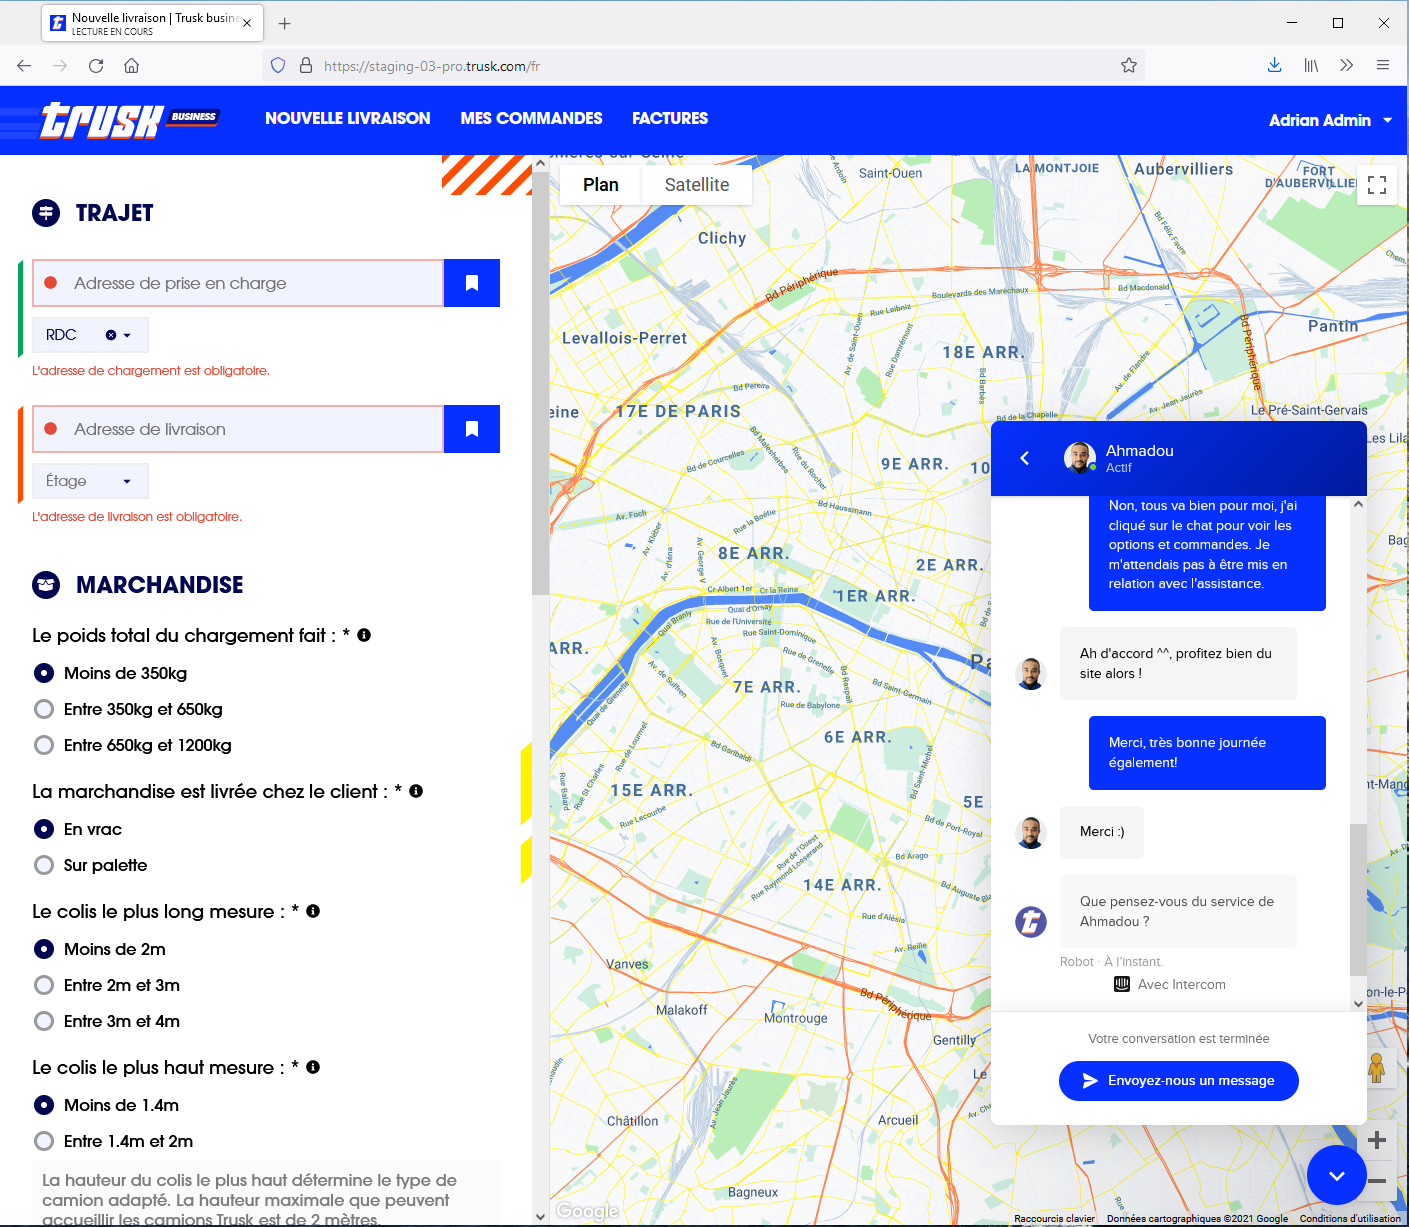Show info about tallest parcel

click(x=313, y=1067)
